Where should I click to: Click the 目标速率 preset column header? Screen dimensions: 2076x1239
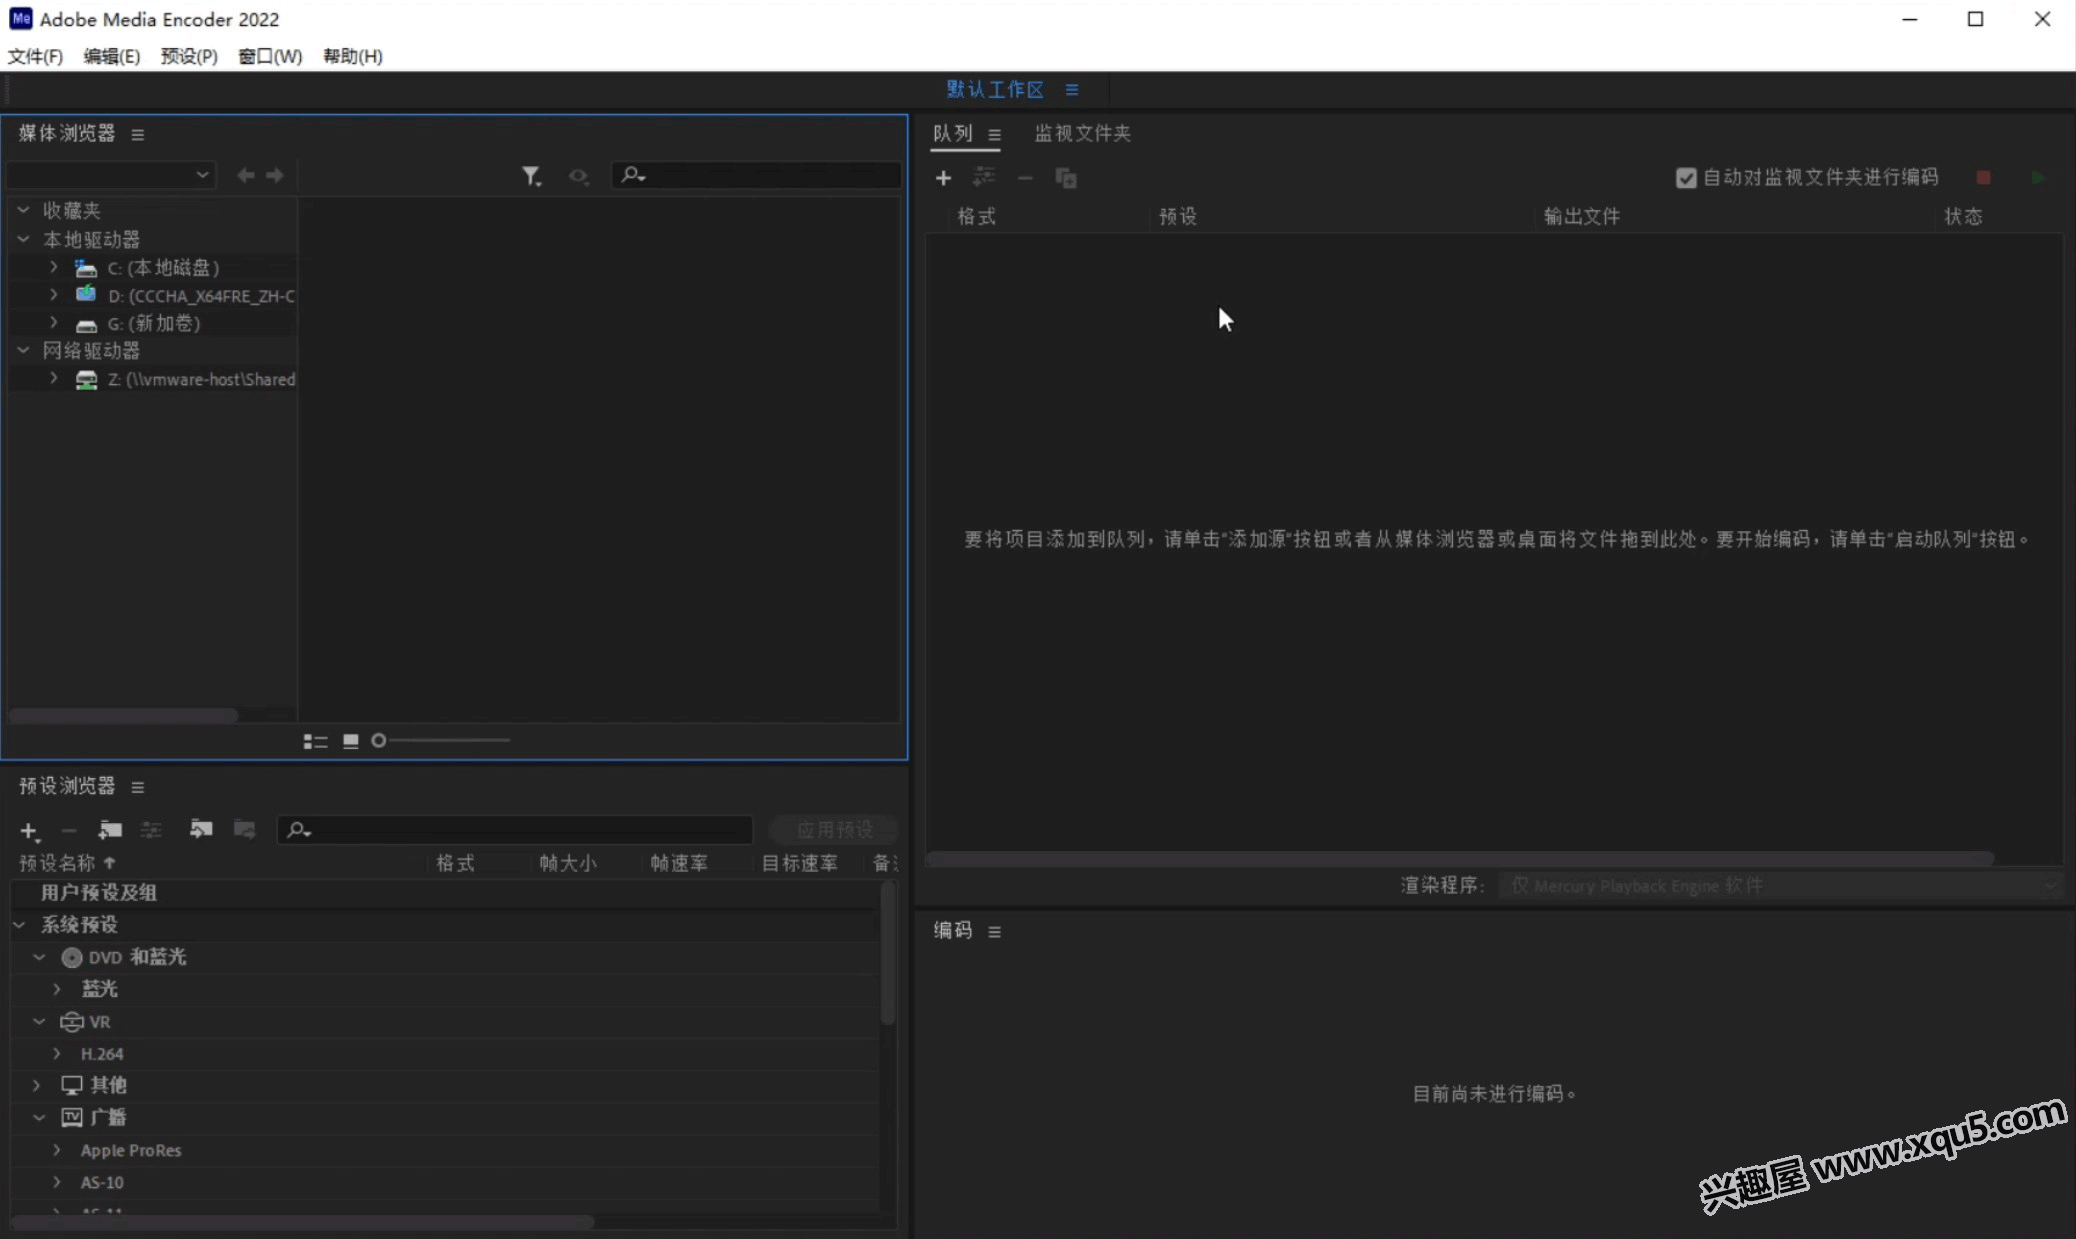(x=799, y=863)
